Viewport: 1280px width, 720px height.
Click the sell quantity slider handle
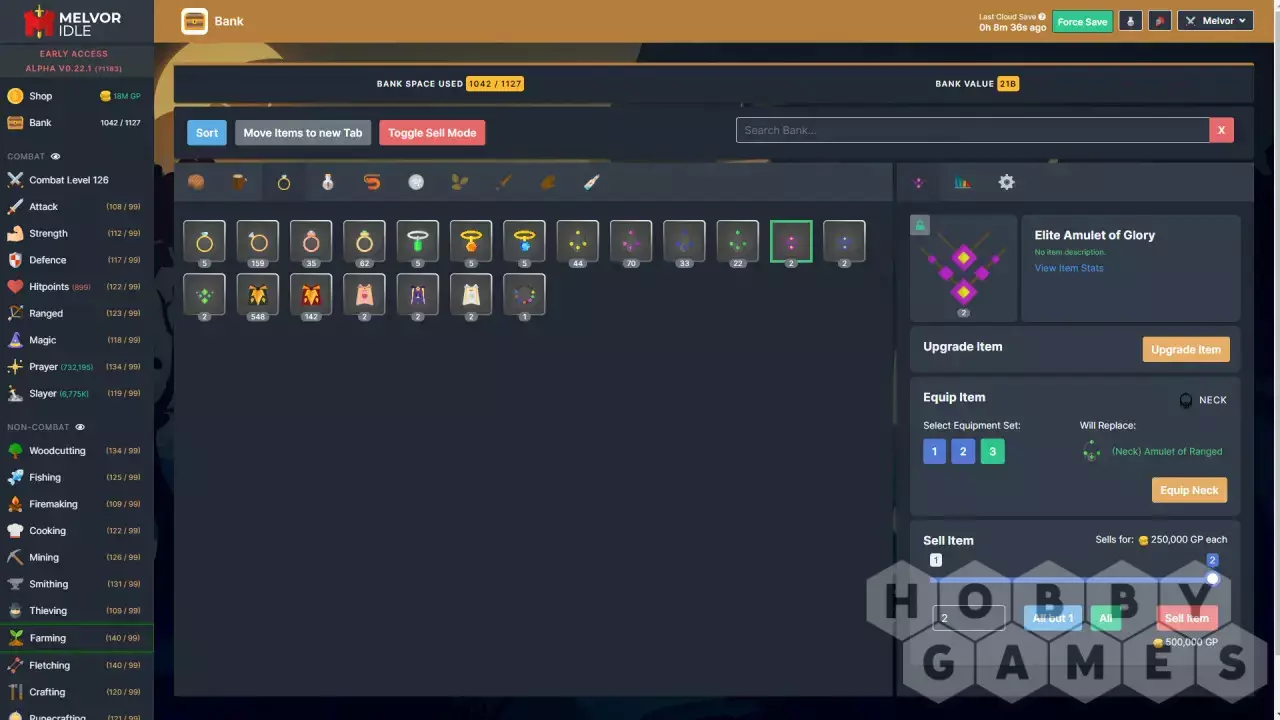1212,579
